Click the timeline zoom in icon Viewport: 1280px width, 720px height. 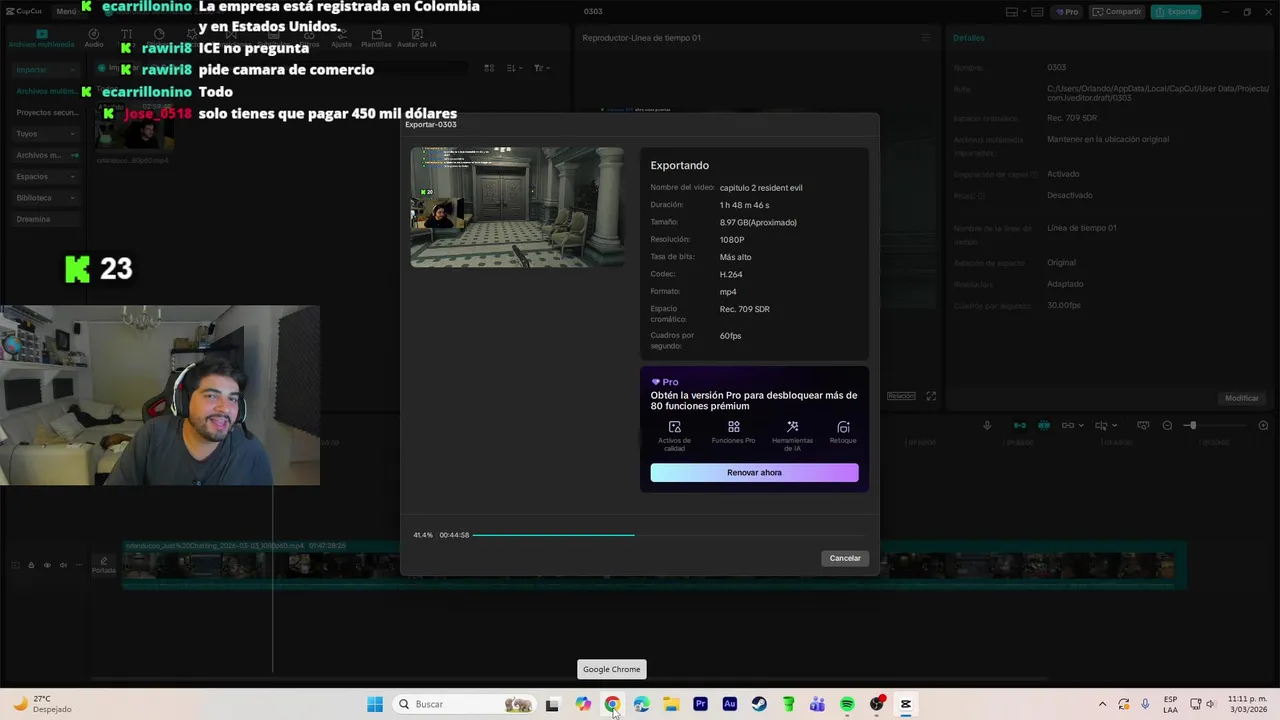(1263, 426)
